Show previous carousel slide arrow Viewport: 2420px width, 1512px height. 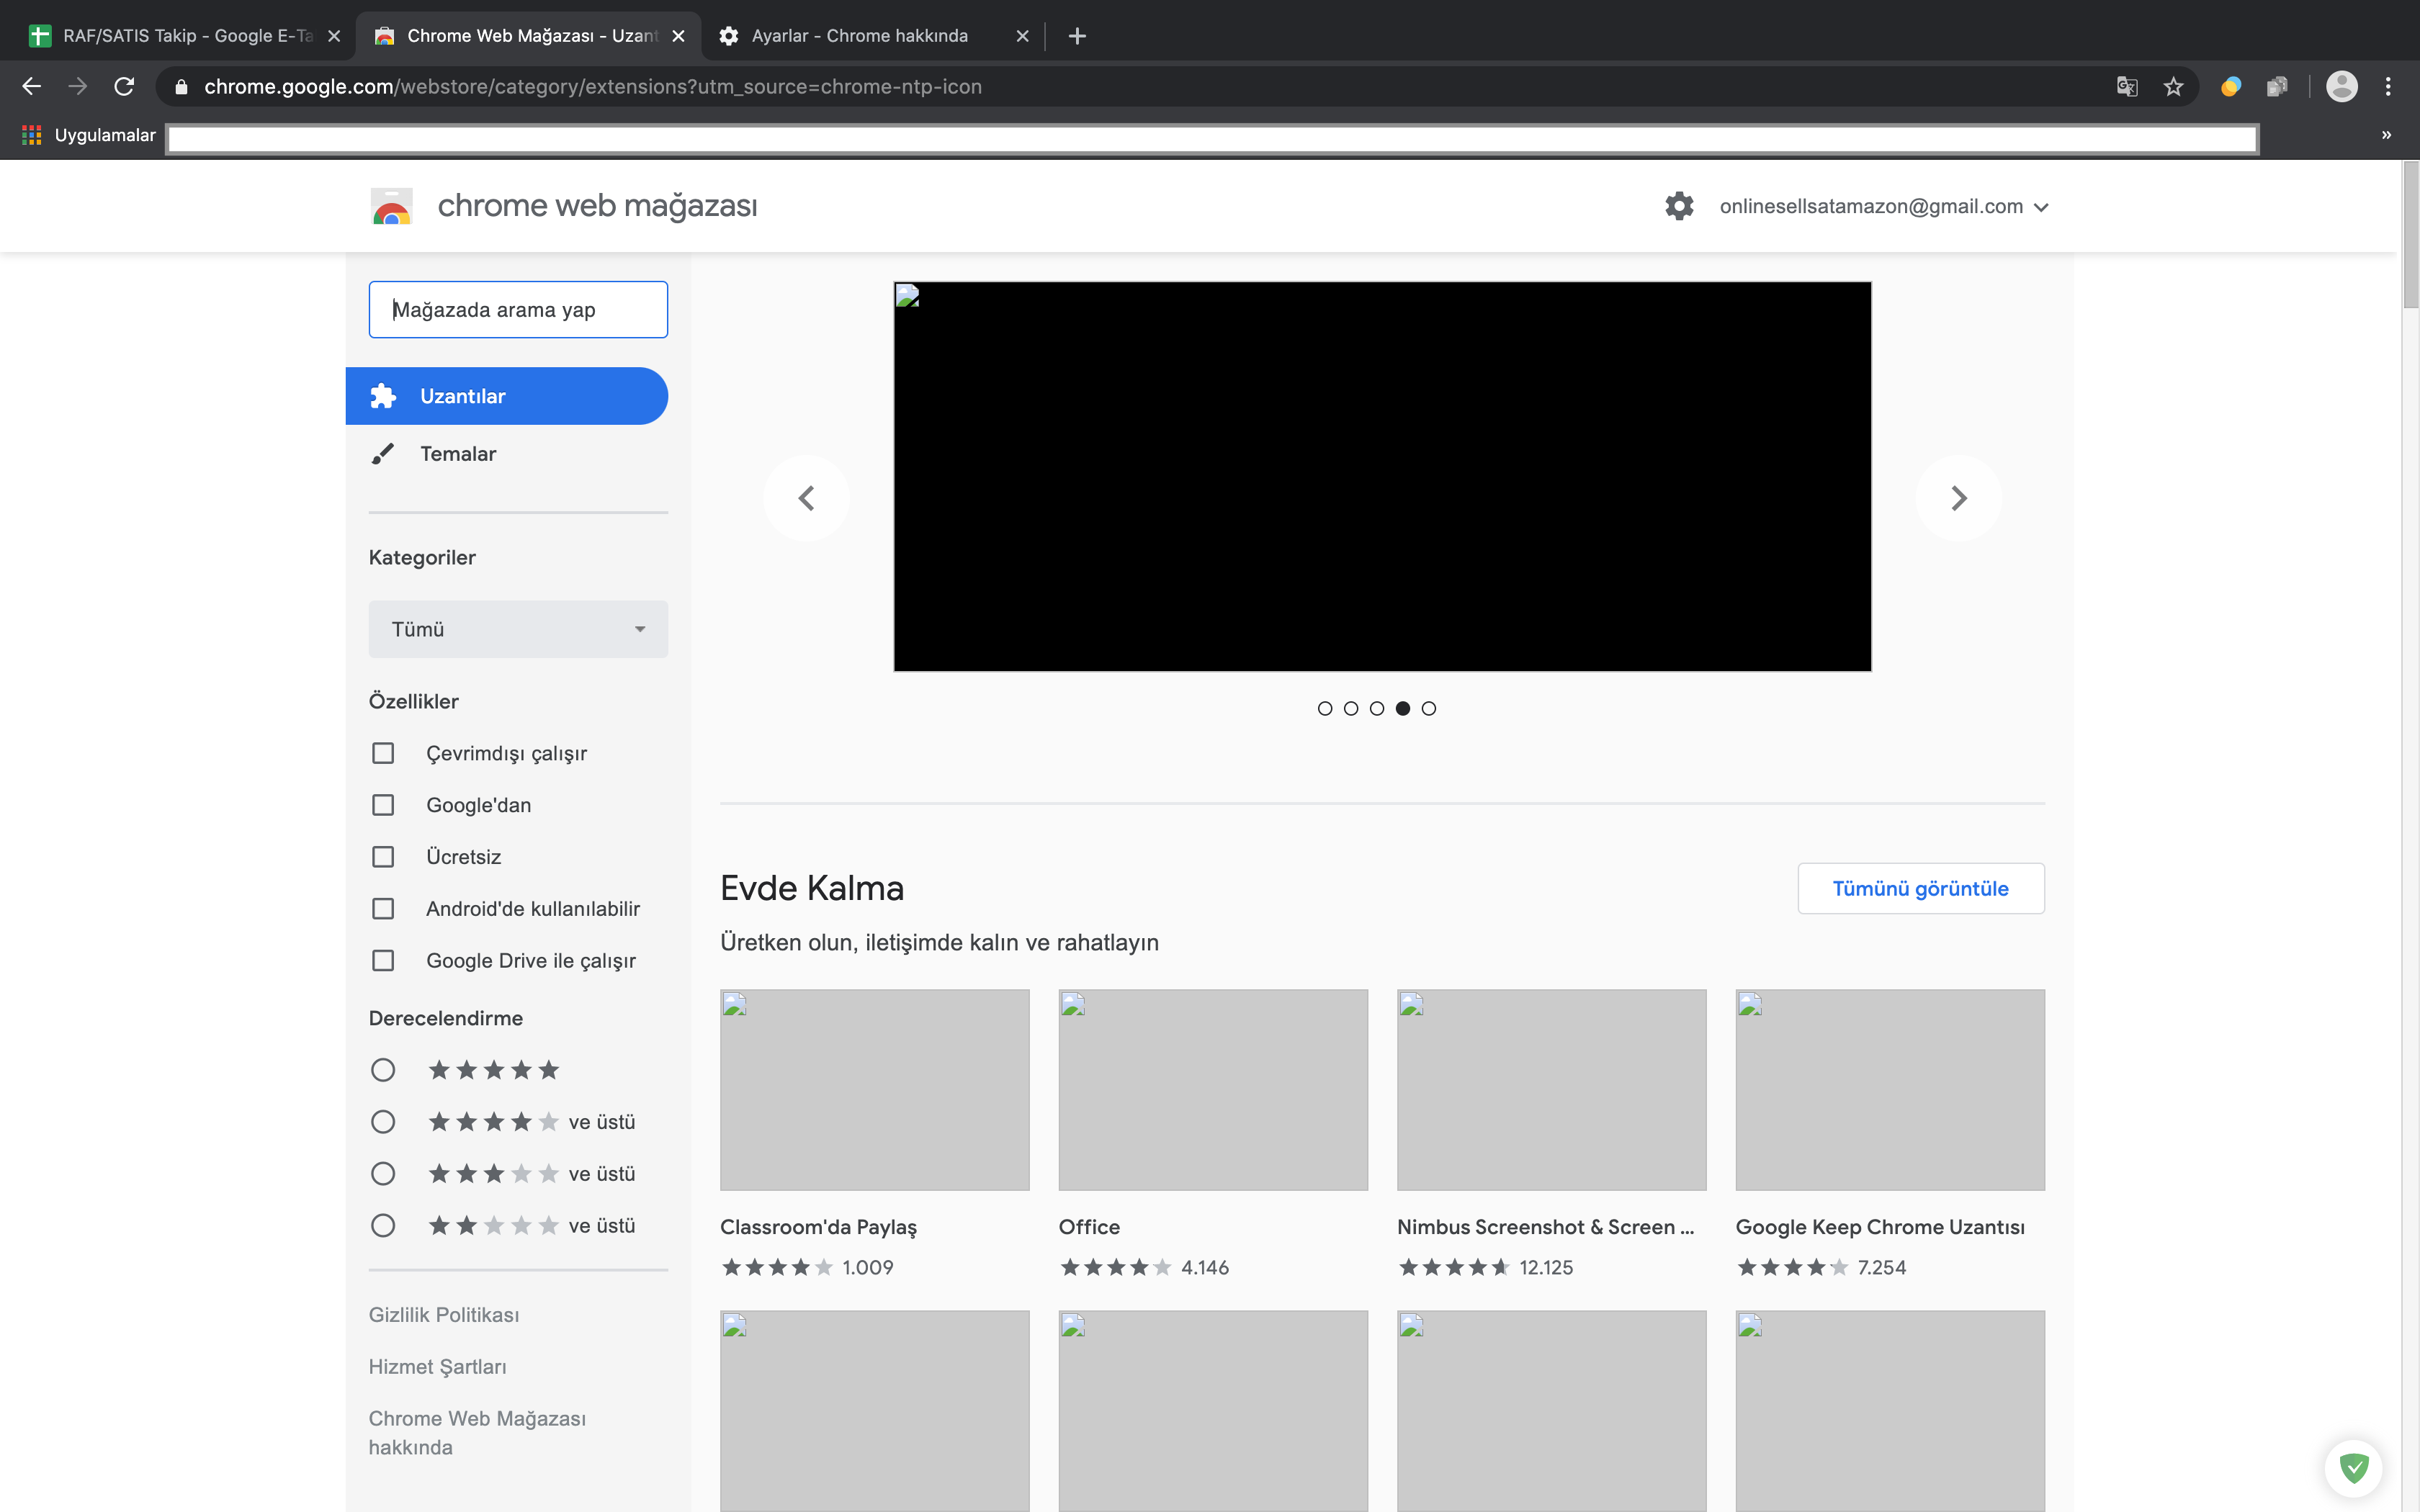pos(807,498)
